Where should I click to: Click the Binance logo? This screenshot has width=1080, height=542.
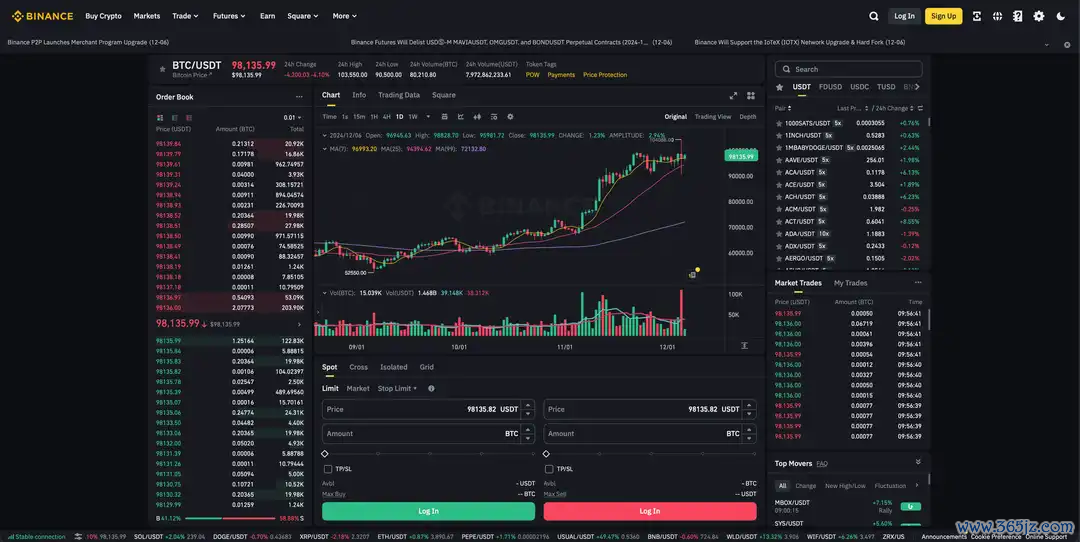42,16
